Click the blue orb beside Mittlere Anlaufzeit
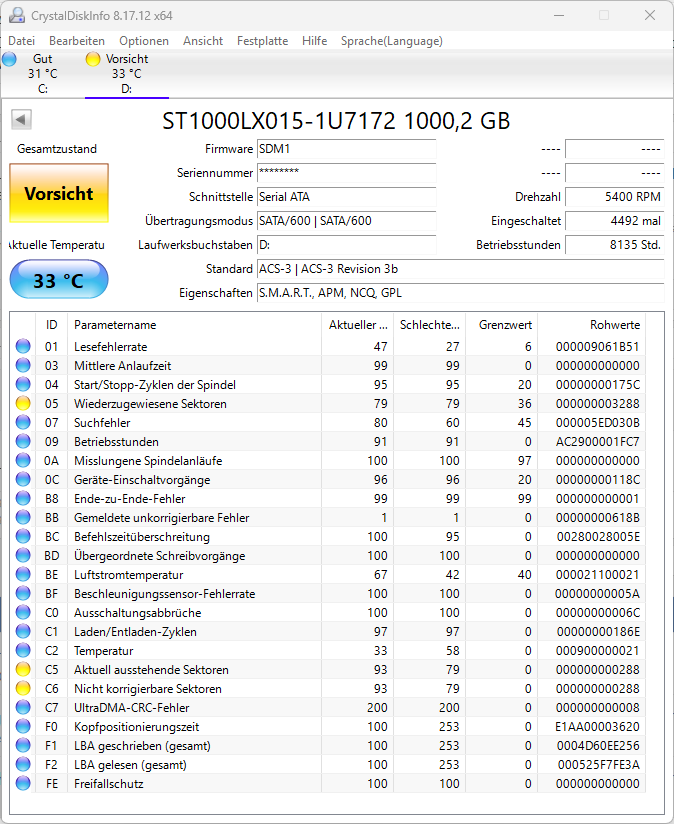674x824 pixels. coord(23,365)
